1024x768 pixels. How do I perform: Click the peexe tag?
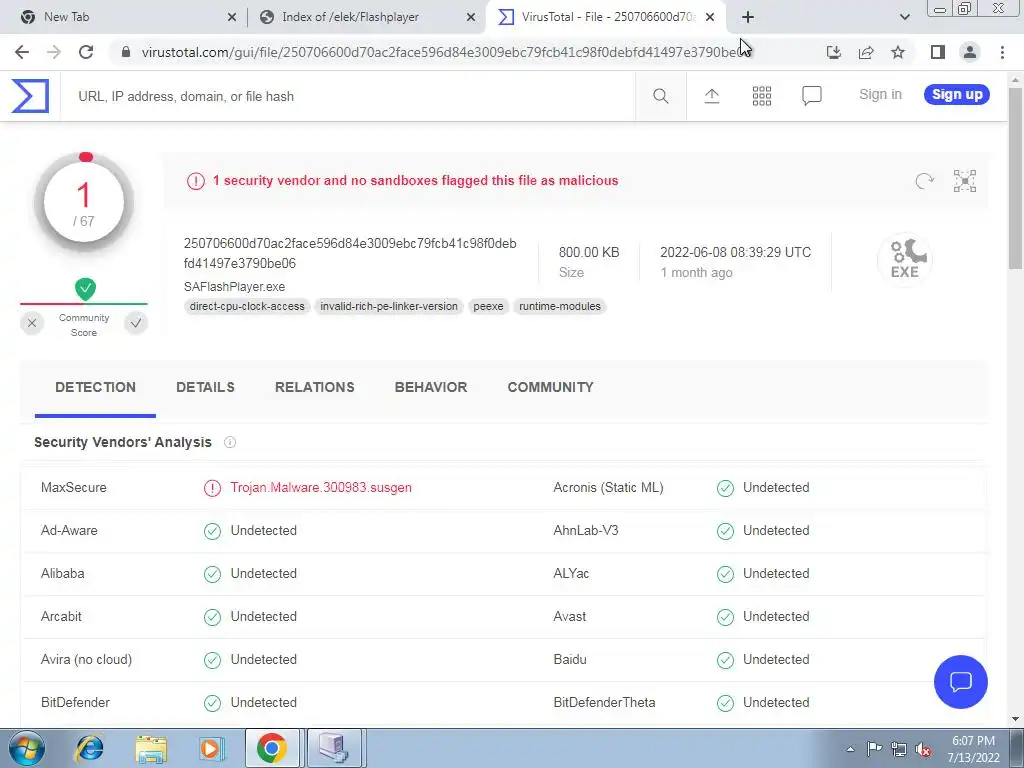[x=488, y=306]
